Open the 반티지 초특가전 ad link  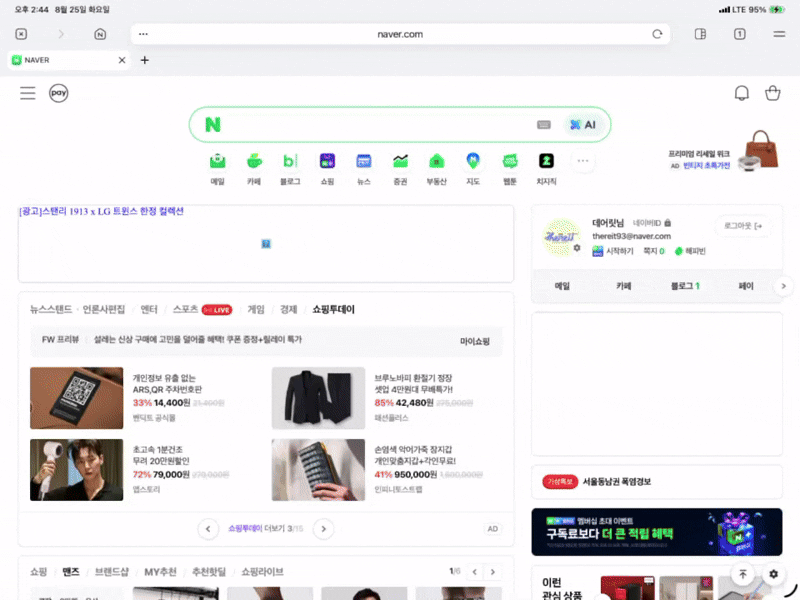[707, 166]
